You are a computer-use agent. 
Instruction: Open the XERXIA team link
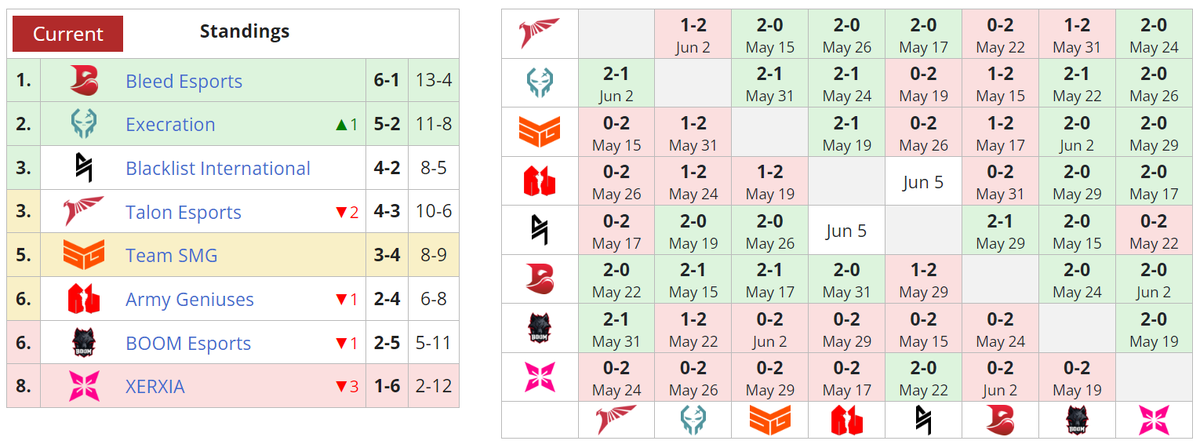tap(155, 386)
